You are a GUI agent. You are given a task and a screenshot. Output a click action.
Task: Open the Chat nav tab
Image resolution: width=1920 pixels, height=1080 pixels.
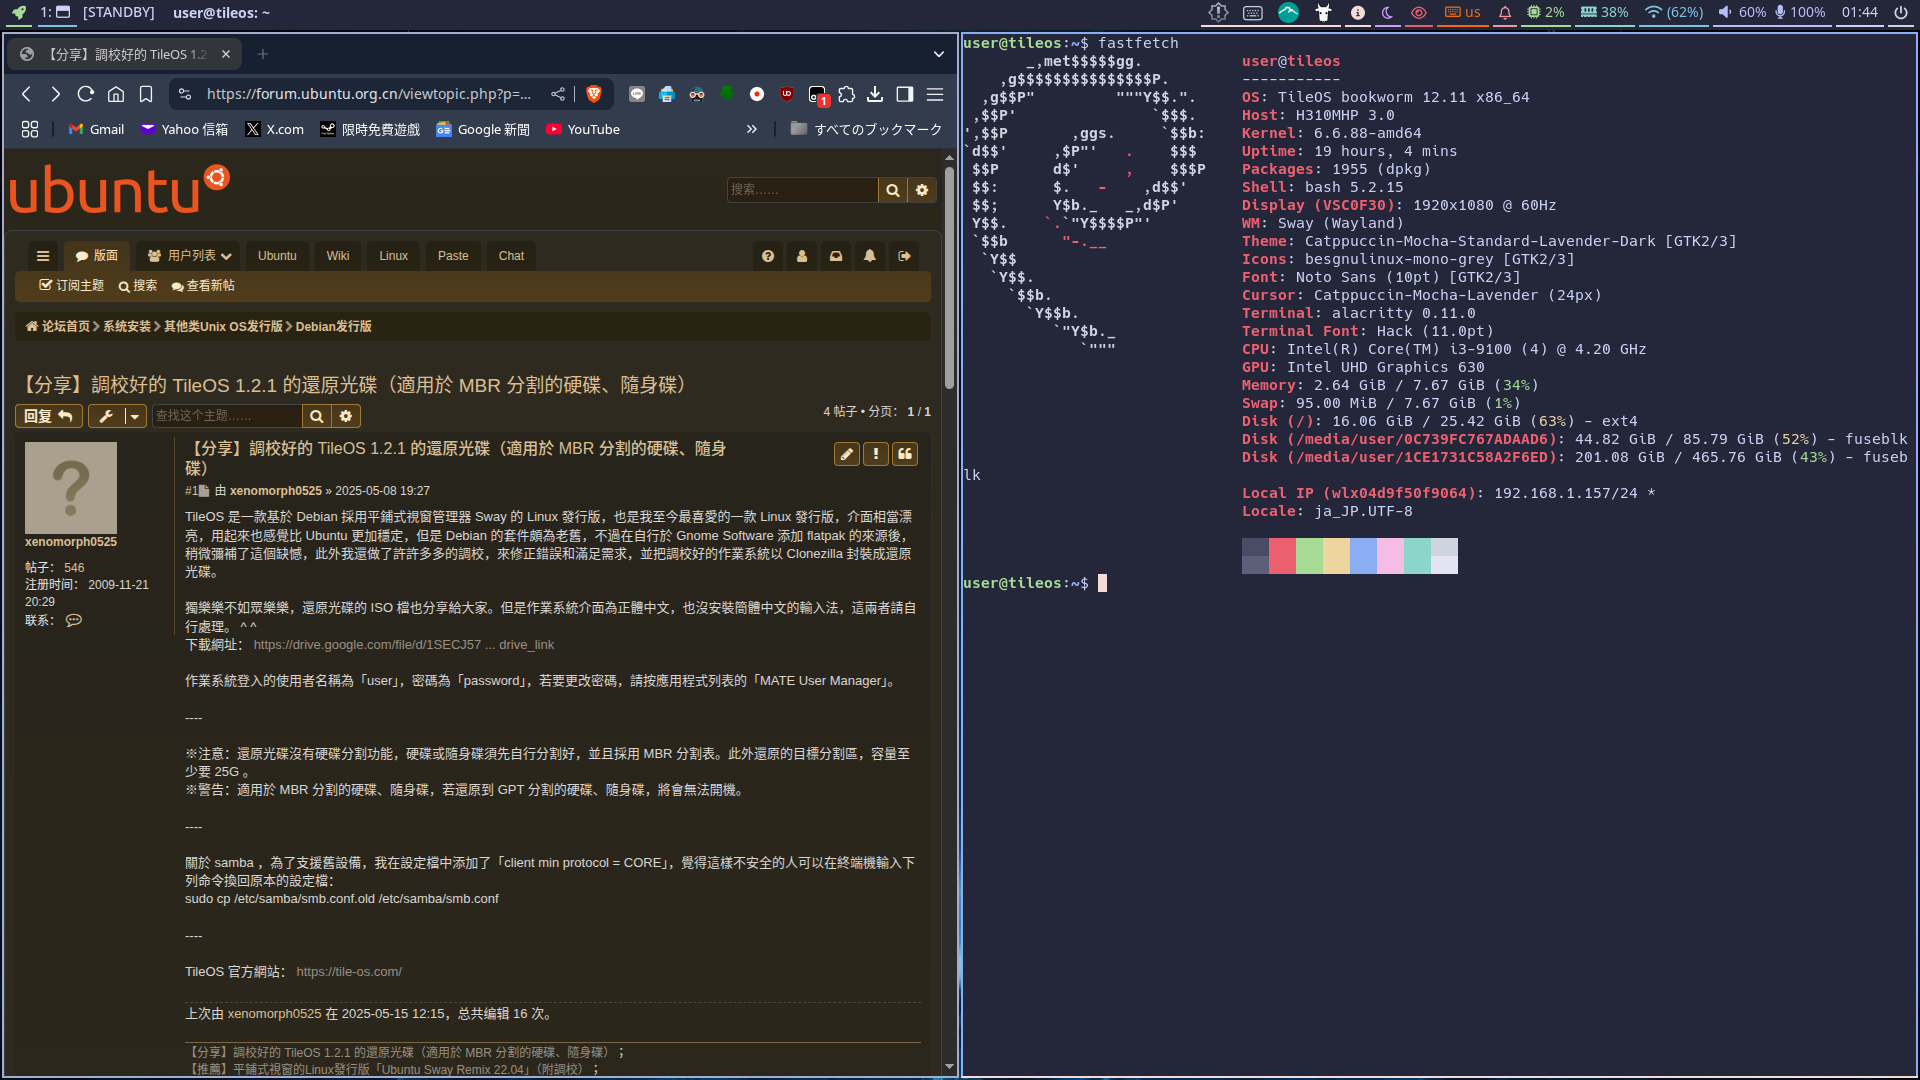(x=511, y=256)
